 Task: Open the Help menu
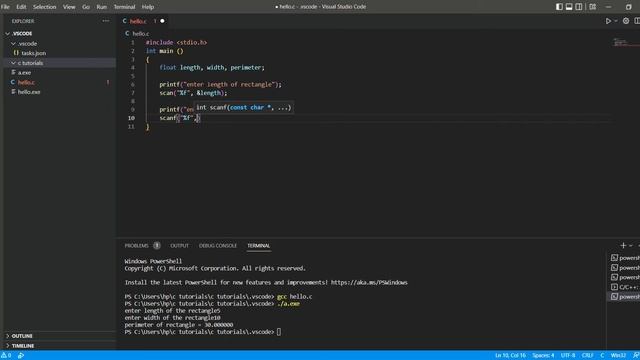148,7
